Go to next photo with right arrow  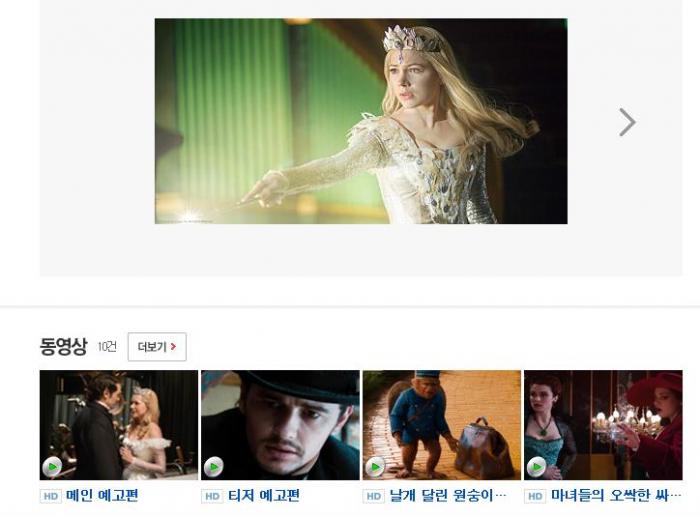627,122
